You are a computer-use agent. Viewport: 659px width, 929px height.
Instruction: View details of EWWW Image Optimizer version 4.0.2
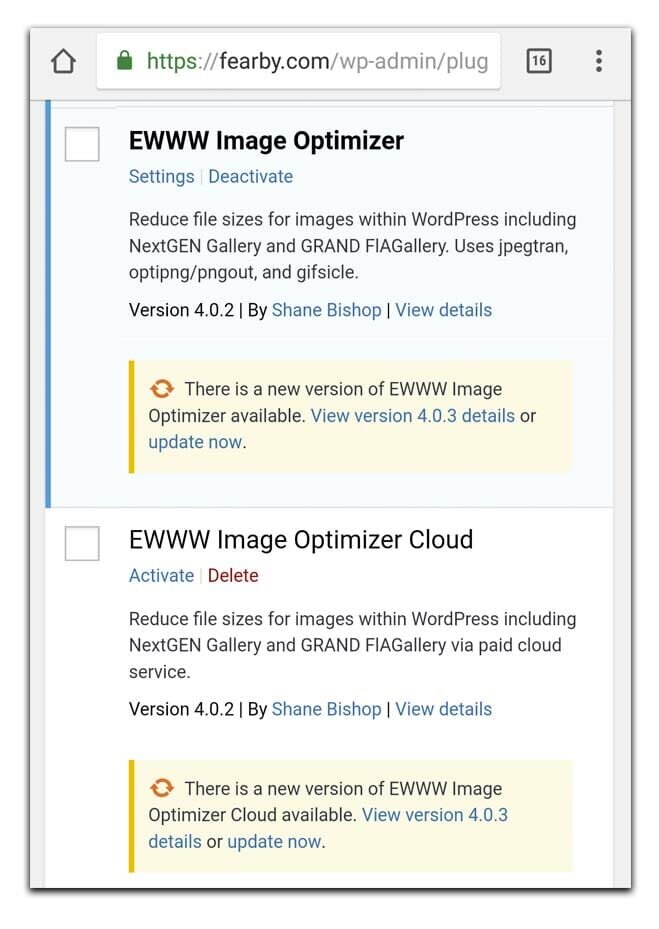[x=443, y=310]
